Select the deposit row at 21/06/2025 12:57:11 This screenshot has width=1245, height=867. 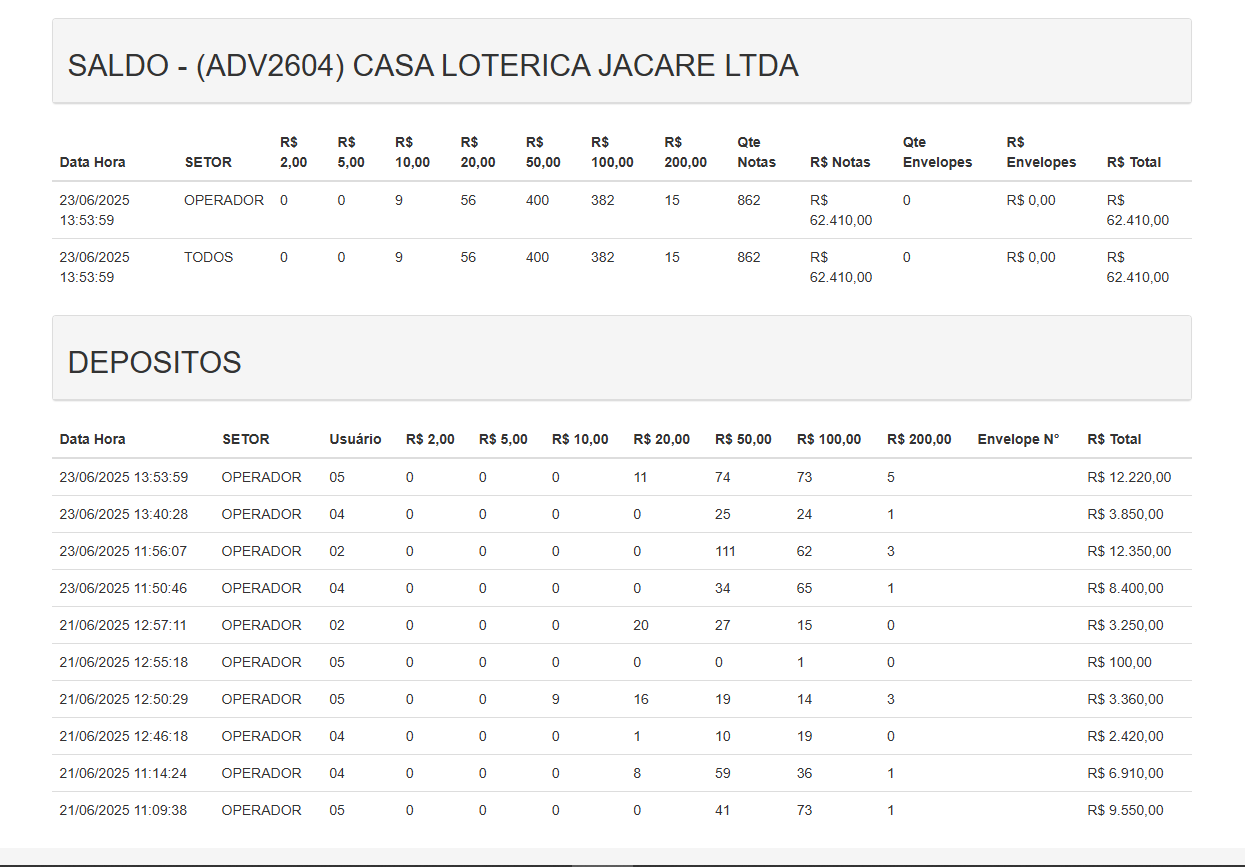click(x=124, y=625)
